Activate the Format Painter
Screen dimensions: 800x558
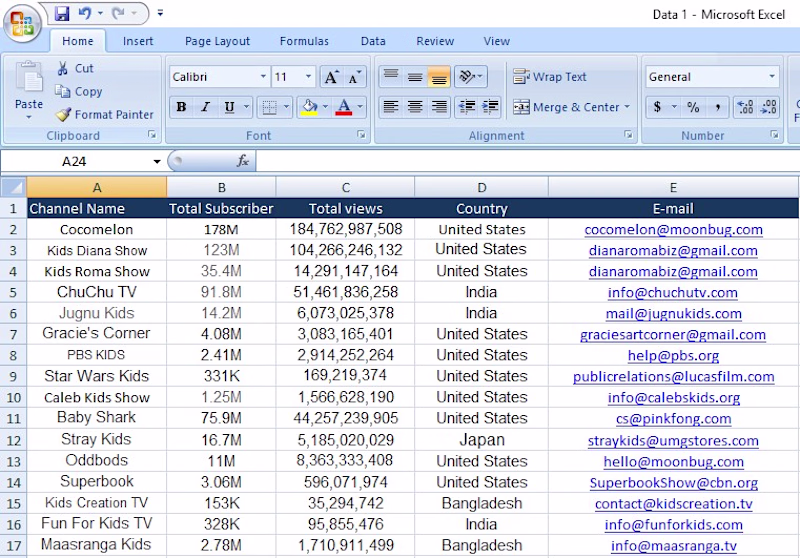coord(104,114)
